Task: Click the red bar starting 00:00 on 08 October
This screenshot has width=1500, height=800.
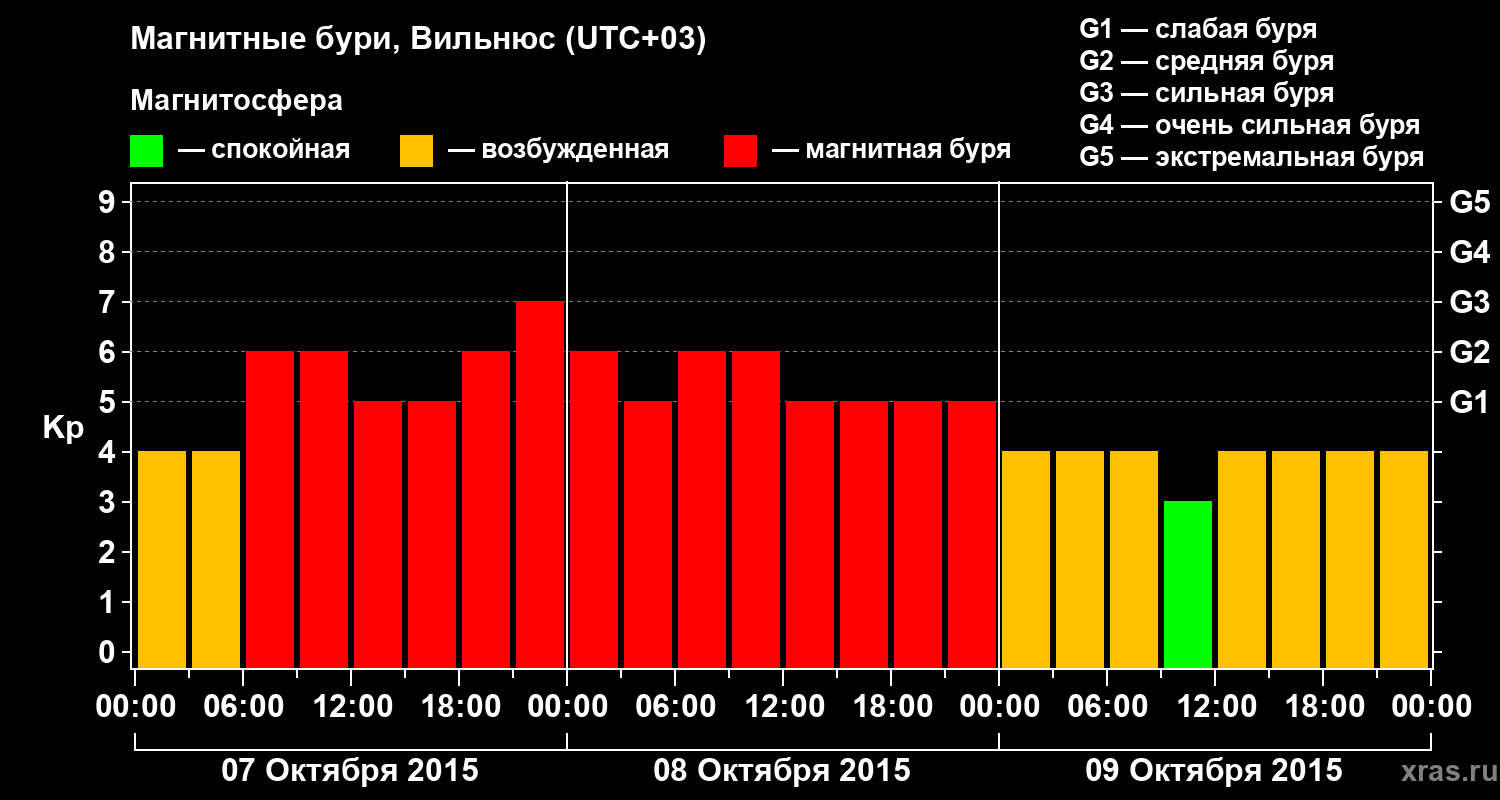Action: coord(594,509)
